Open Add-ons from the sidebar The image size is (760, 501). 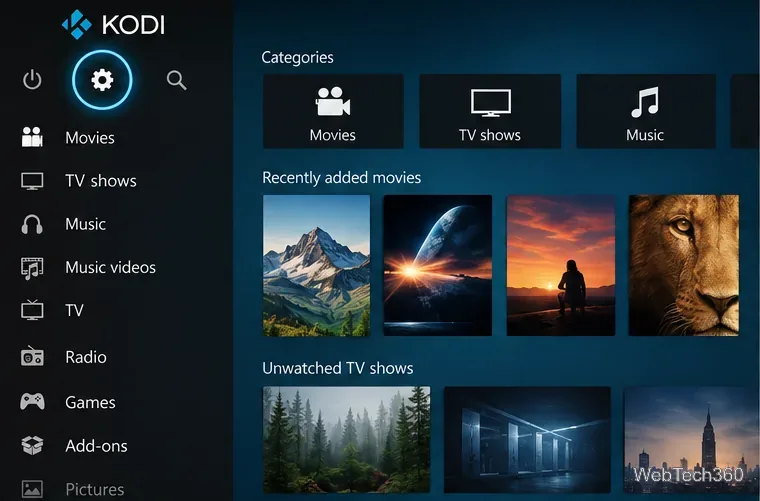point(96,446)
